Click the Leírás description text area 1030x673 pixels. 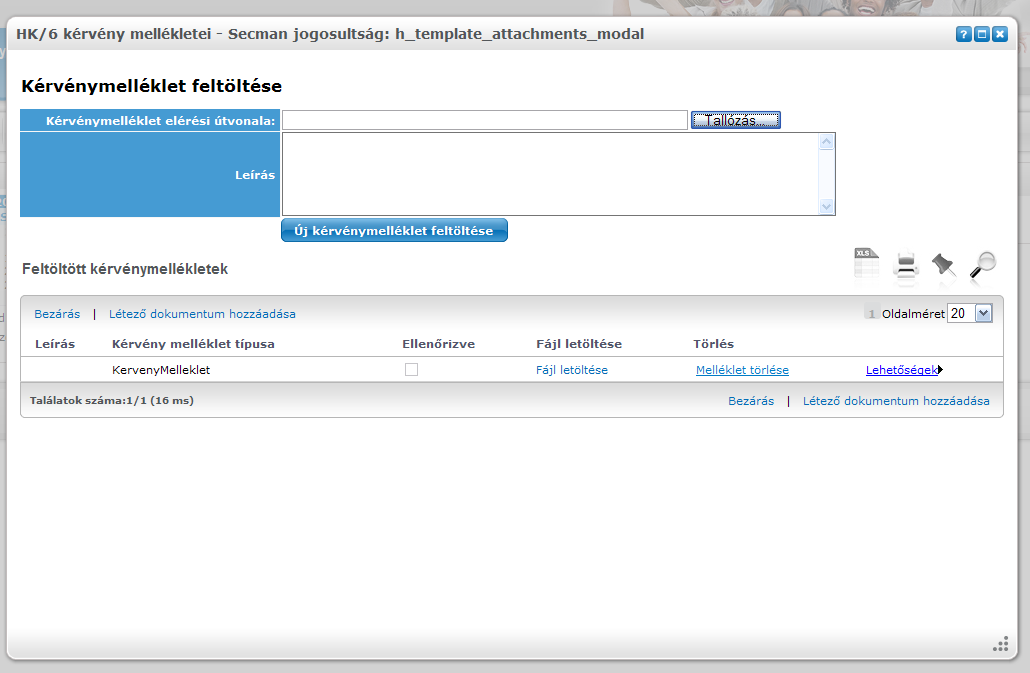[x=550, y=174]
